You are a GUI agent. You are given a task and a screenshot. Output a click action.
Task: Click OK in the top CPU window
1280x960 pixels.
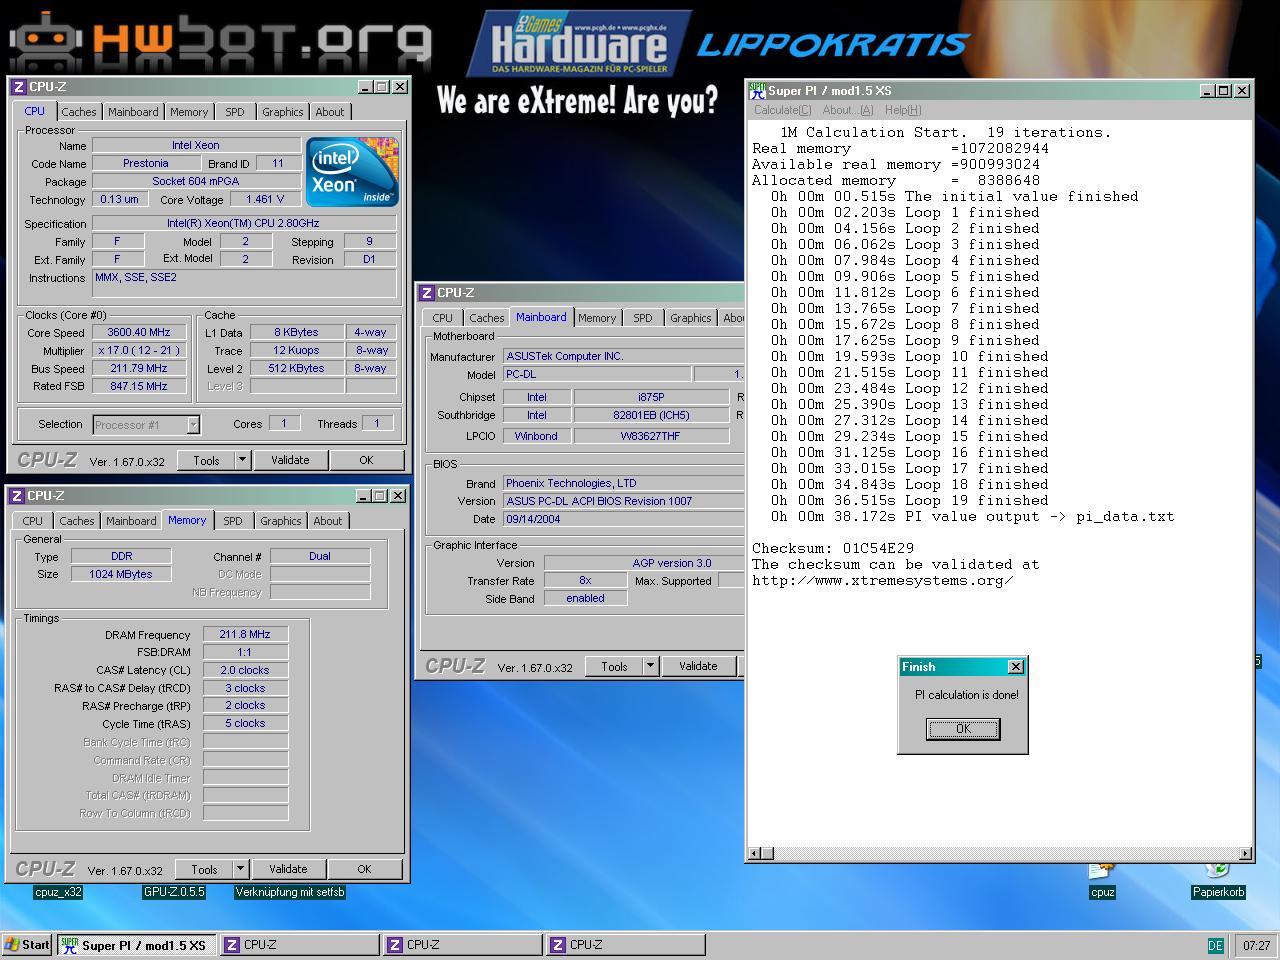[x=366, y=460]
